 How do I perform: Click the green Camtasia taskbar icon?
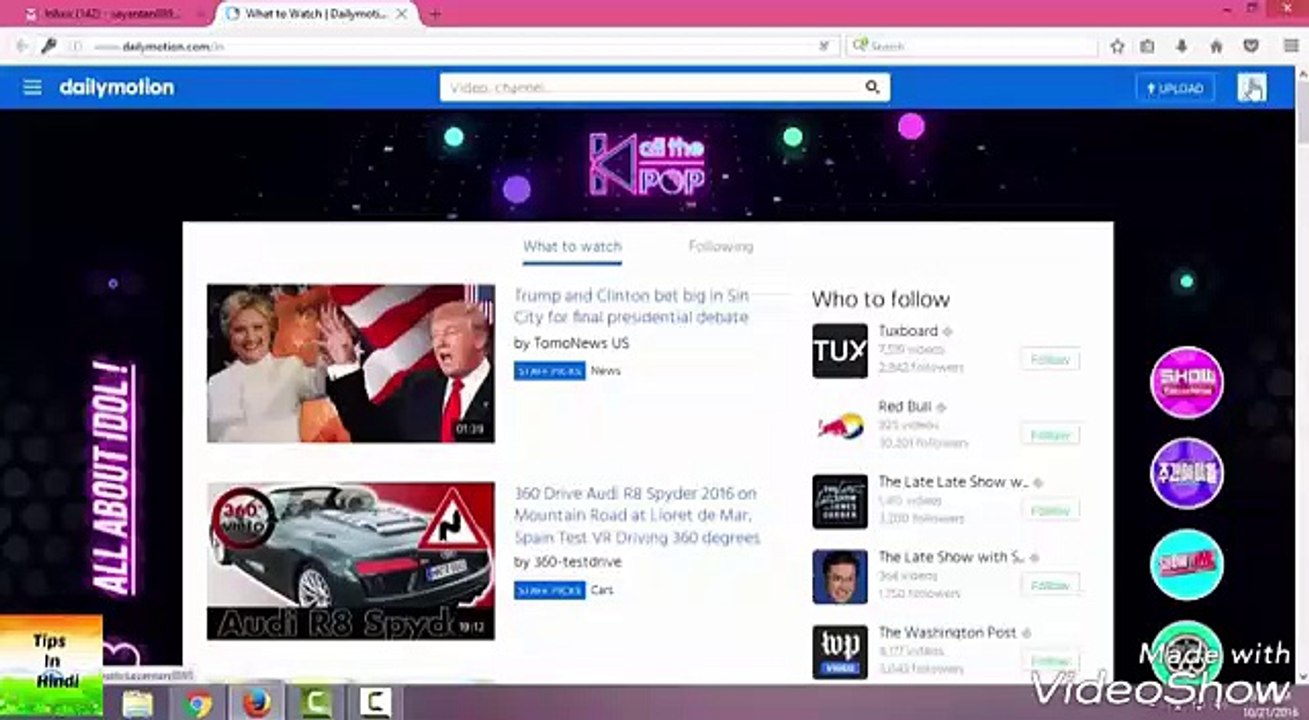tap(315, 704)
